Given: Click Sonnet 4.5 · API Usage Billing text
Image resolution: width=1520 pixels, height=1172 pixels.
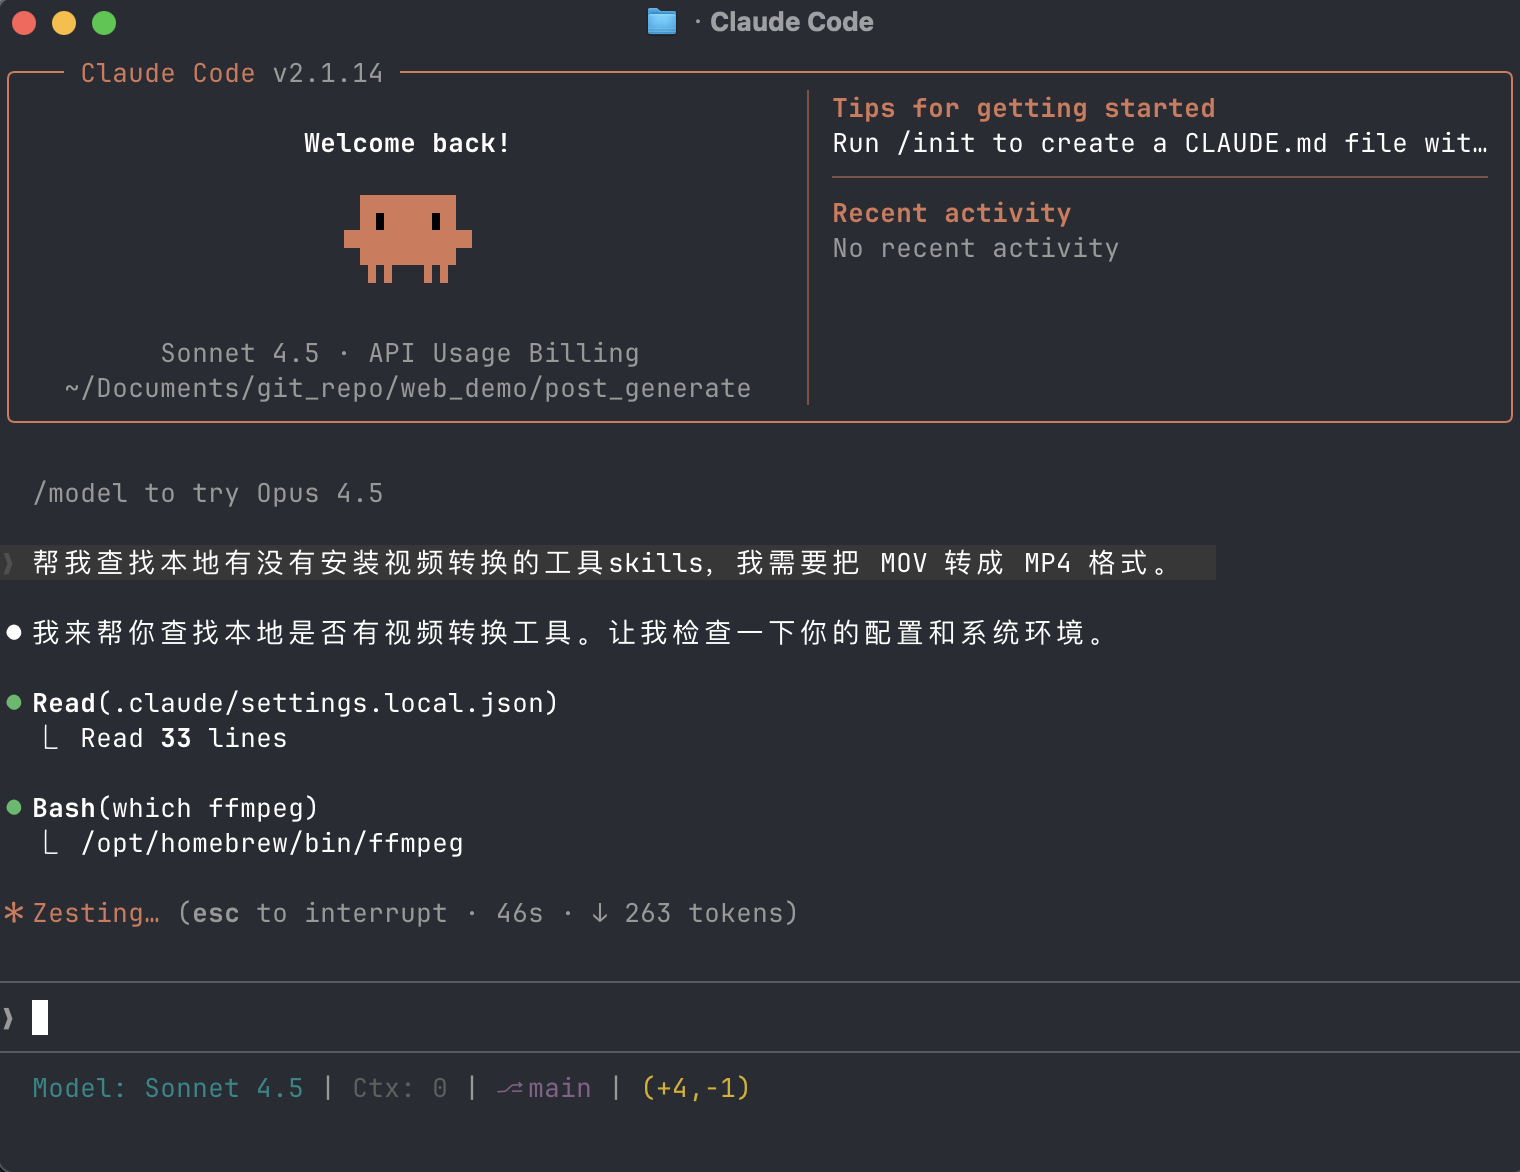Looking at the screenshot, I should click(x=400, y=353).
